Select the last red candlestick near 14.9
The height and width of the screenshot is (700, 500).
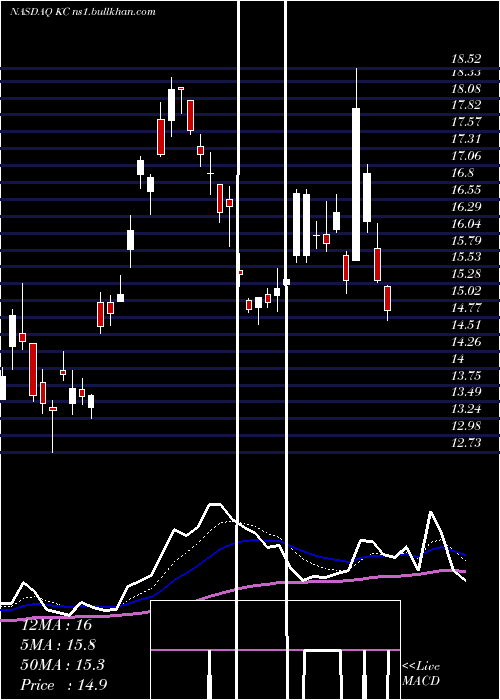click(388, 298)
